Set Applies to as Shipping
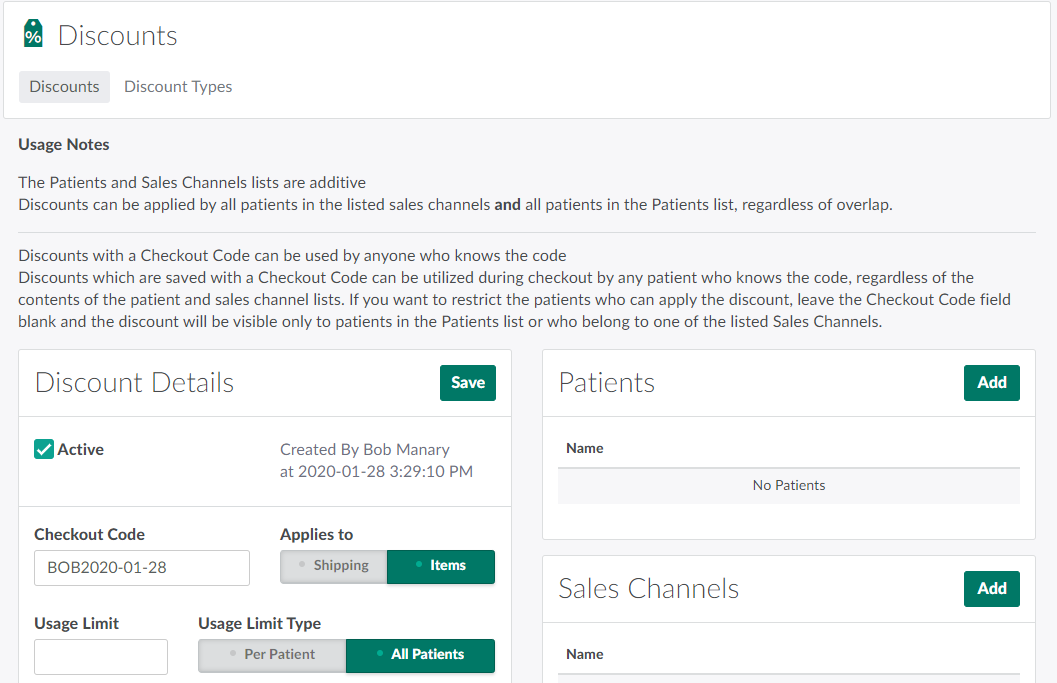Viewport: 1057px width, 683px height. click(334, 566)
